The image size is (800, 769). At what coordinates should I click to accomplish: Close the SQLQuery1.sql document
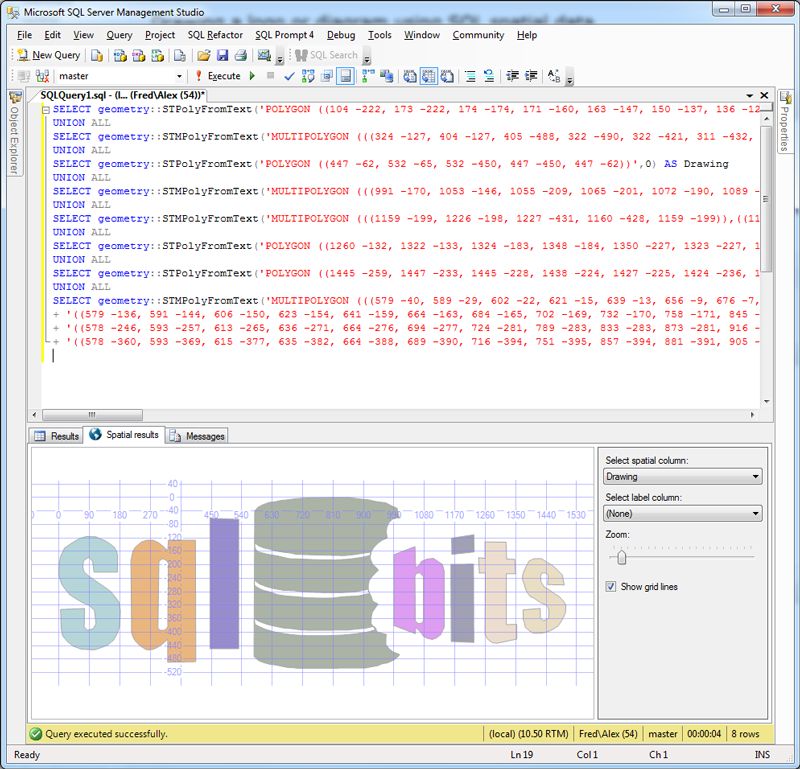click(764, 95)
